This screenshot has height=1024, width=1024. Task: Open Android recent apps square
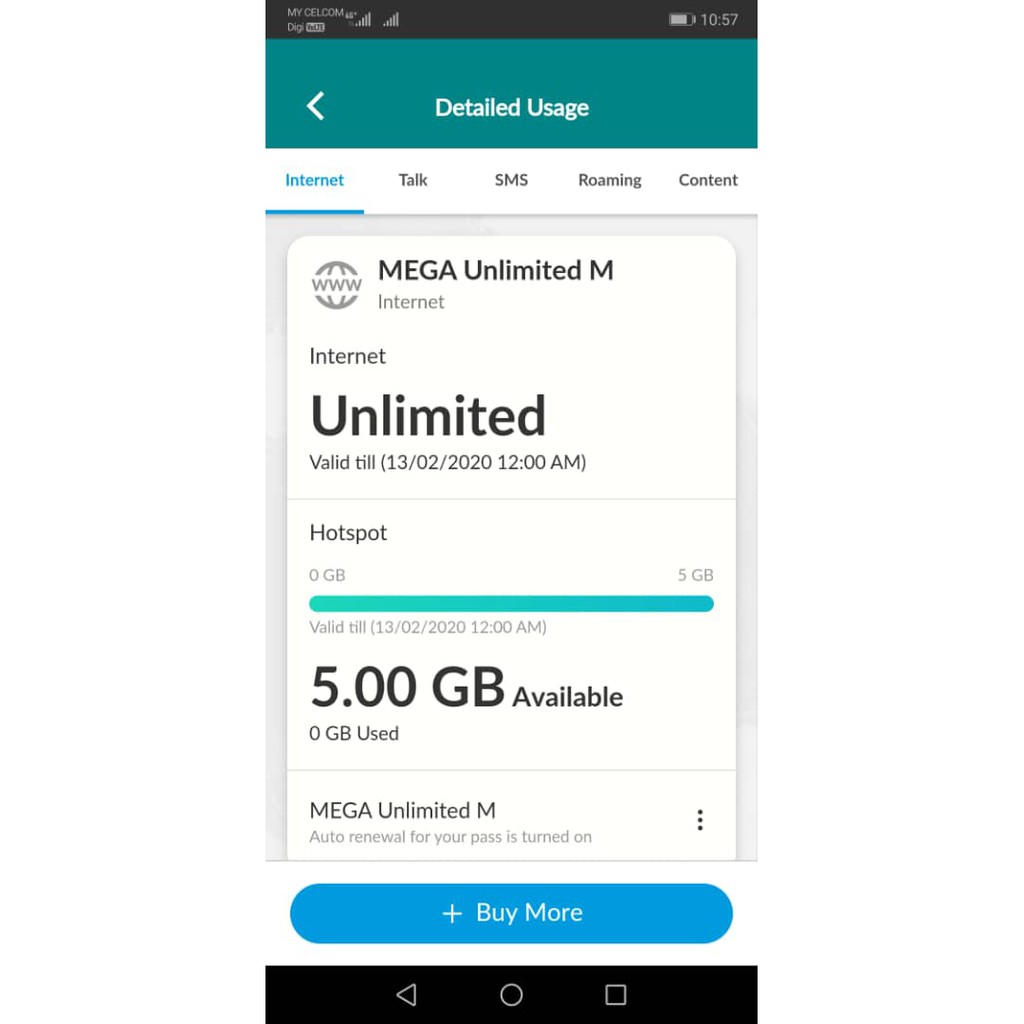[615, 995]
